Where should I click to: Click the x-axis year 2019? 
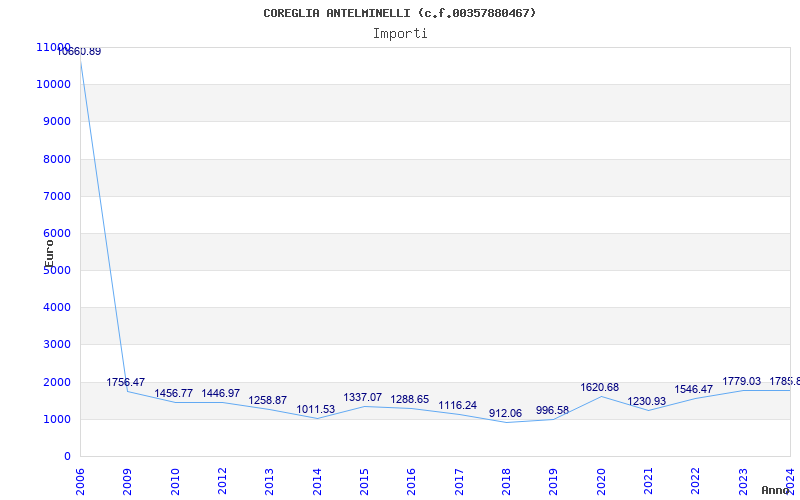point(554,482)
